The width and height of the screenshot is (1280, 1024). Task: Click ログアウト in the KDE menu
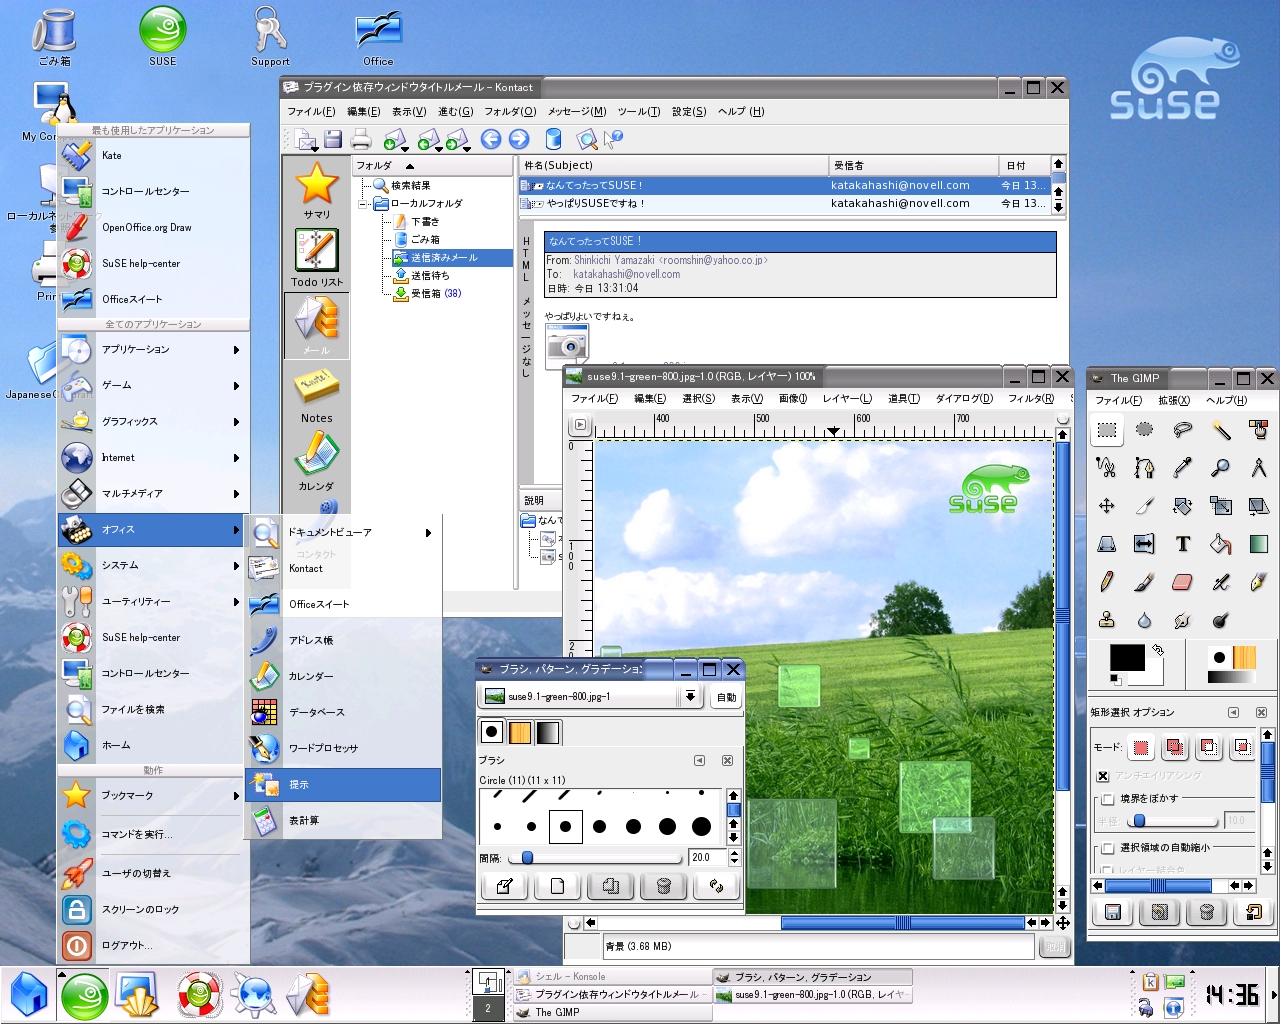(x=154, y=946)
